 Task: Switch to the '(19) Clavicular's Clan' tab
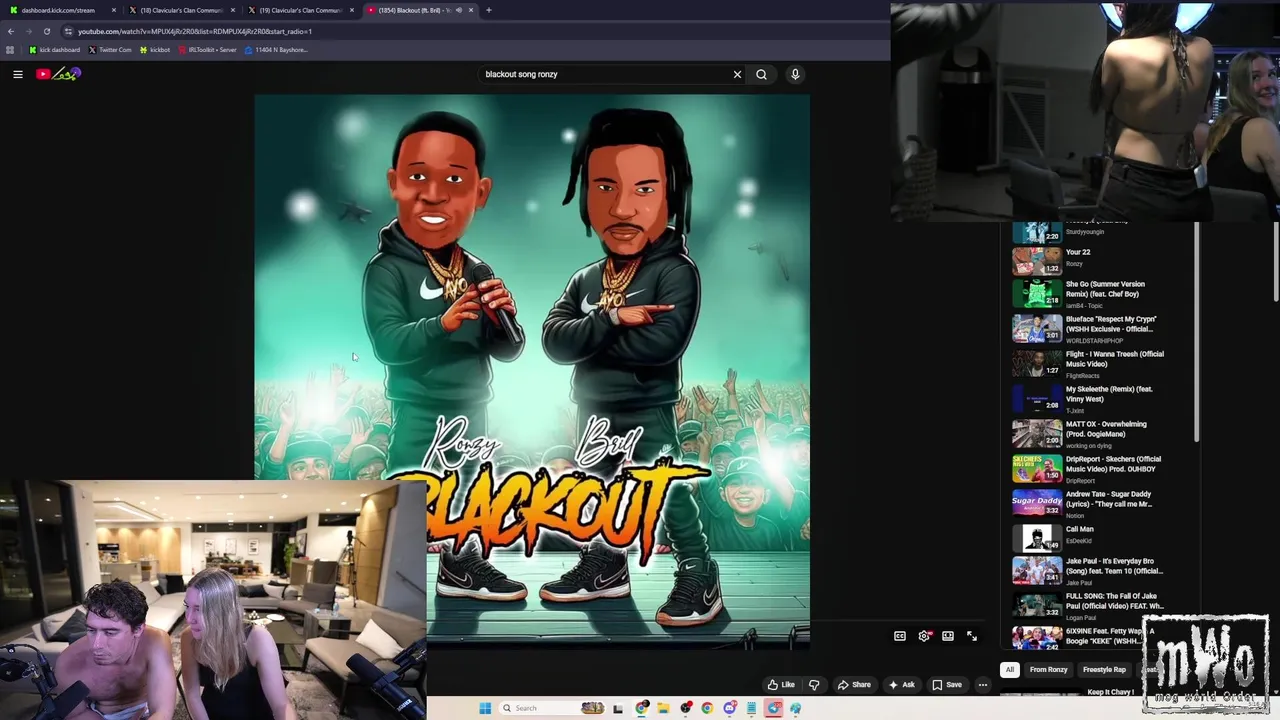pyautogui.click(x=300, y=10)
